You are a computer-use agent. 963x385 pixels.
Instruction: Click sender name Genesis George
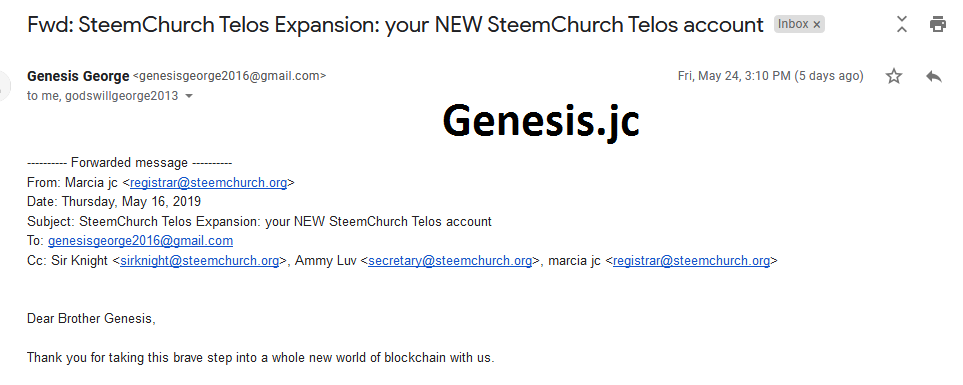click(x=78, y=76)
